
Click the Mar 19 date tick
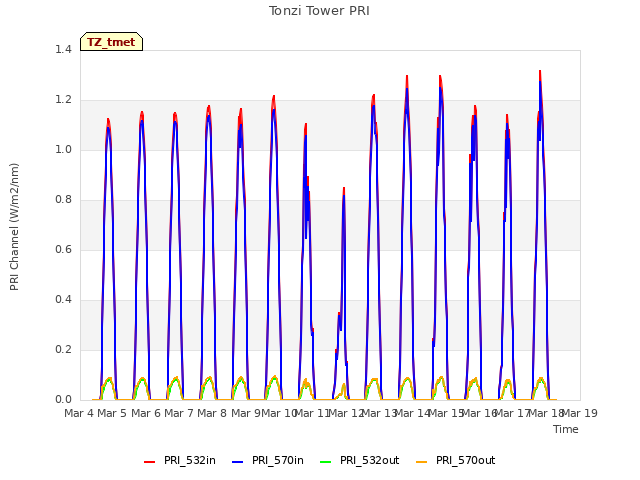point(580,413)
